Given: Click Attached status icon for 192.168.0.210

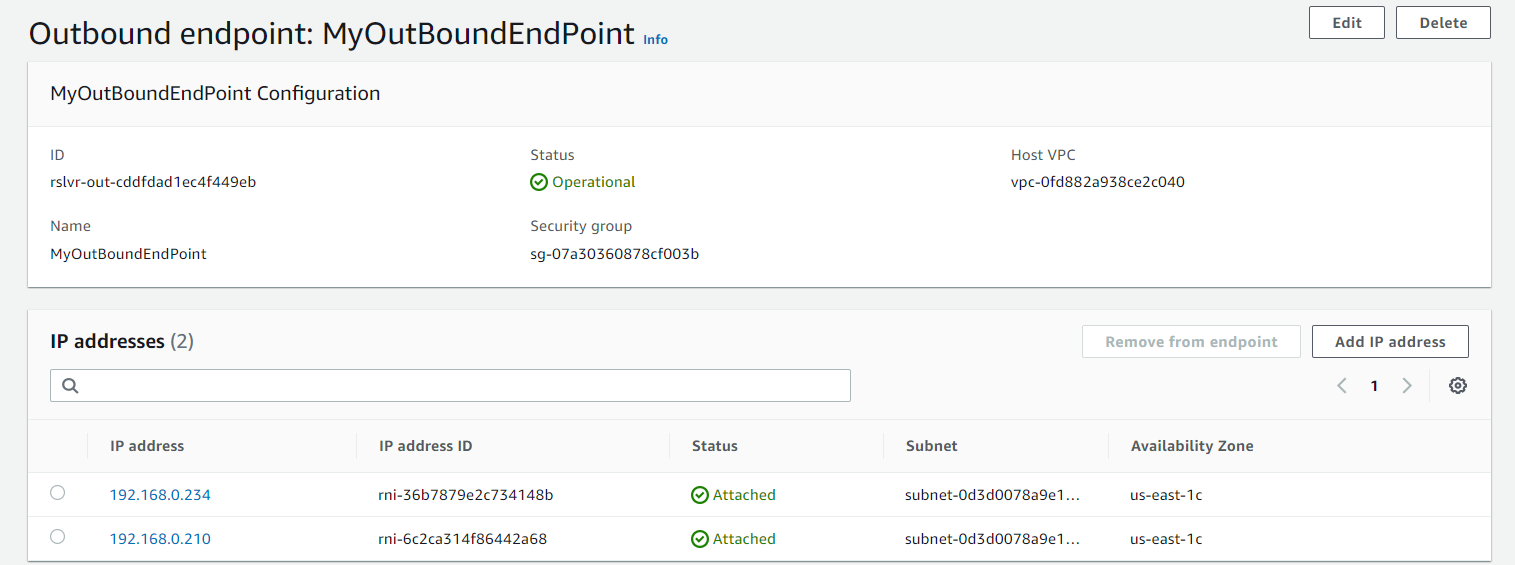Looking at the screenshot, I should click(x=700, y=539).
